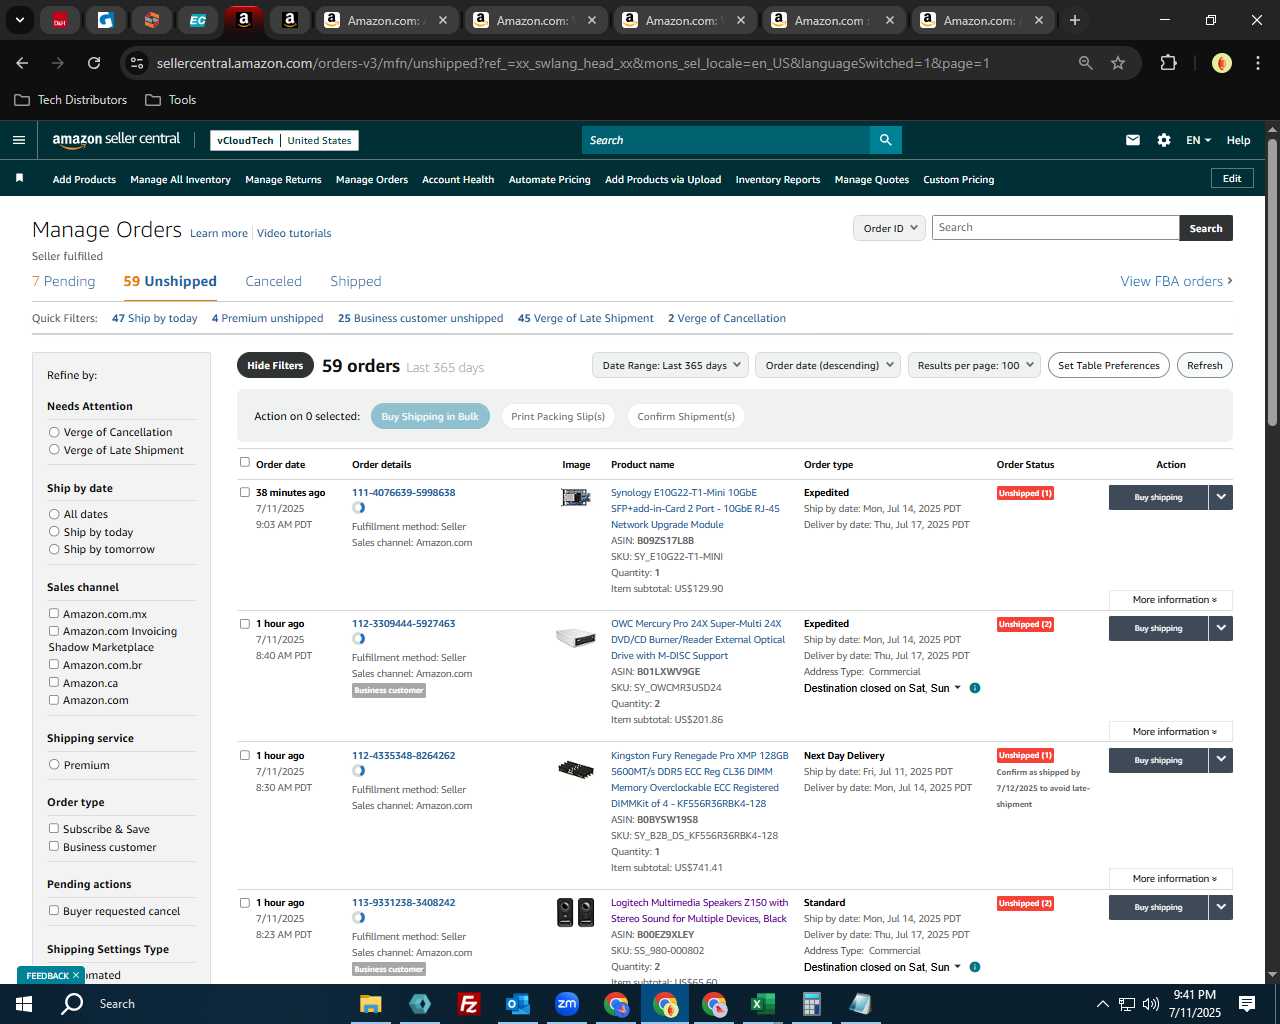Check the Subscribe & Save order type

(x=54, y=828)
